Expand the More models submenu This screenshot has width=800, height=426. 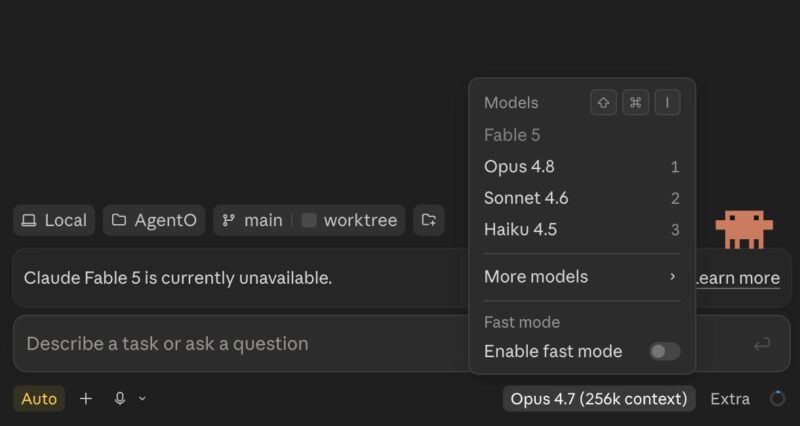coord(582,277)
